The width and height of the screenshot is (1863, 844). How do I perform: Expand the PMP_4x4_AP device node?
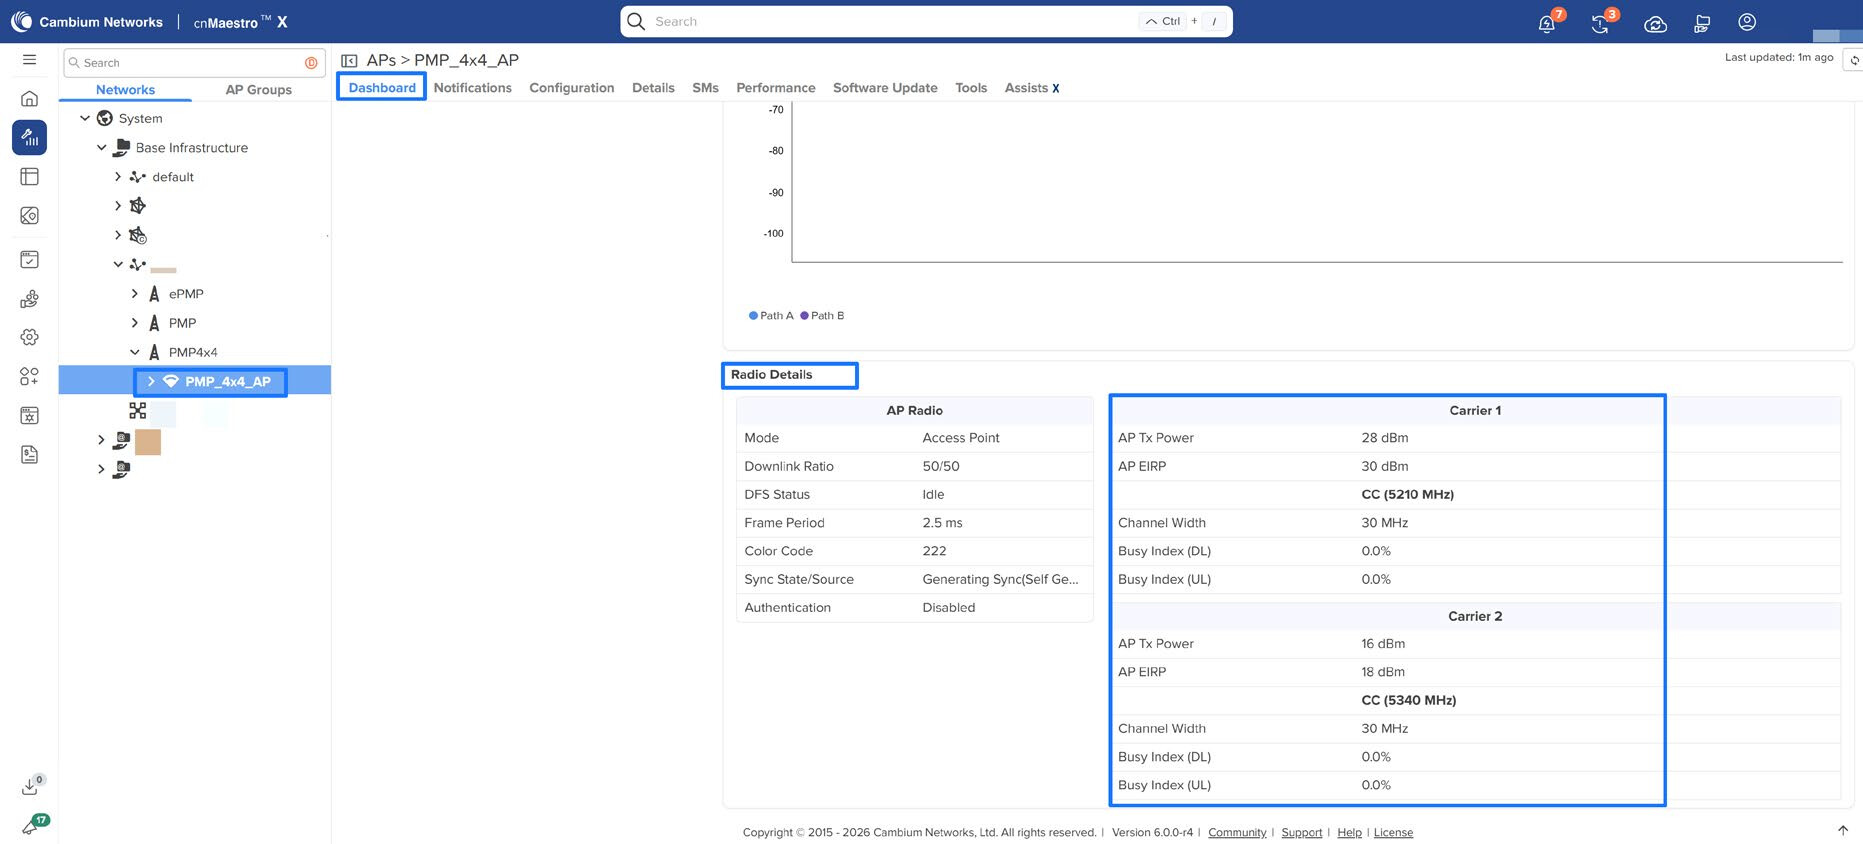click(151, 381)
